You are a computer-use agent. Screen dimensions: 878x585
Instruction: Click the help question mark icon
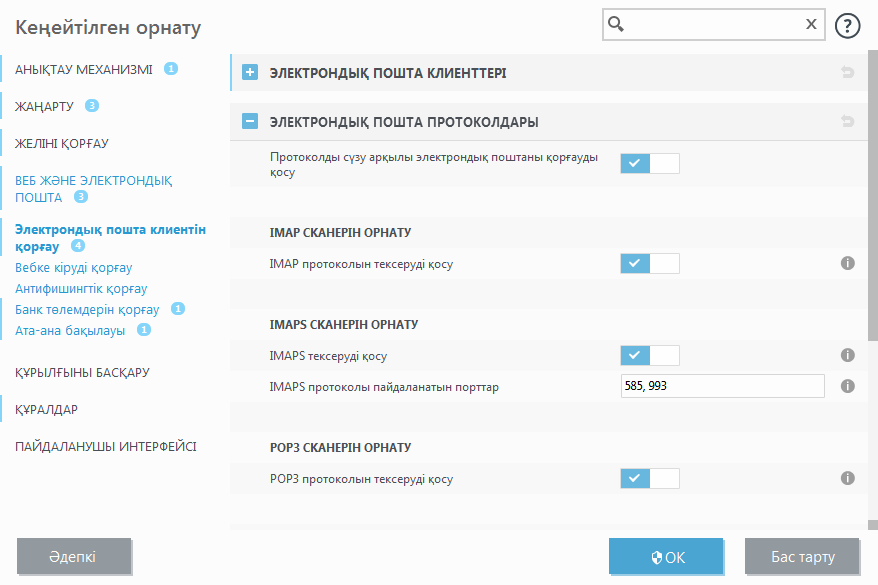pyautogui.click(x=847, y=26)
